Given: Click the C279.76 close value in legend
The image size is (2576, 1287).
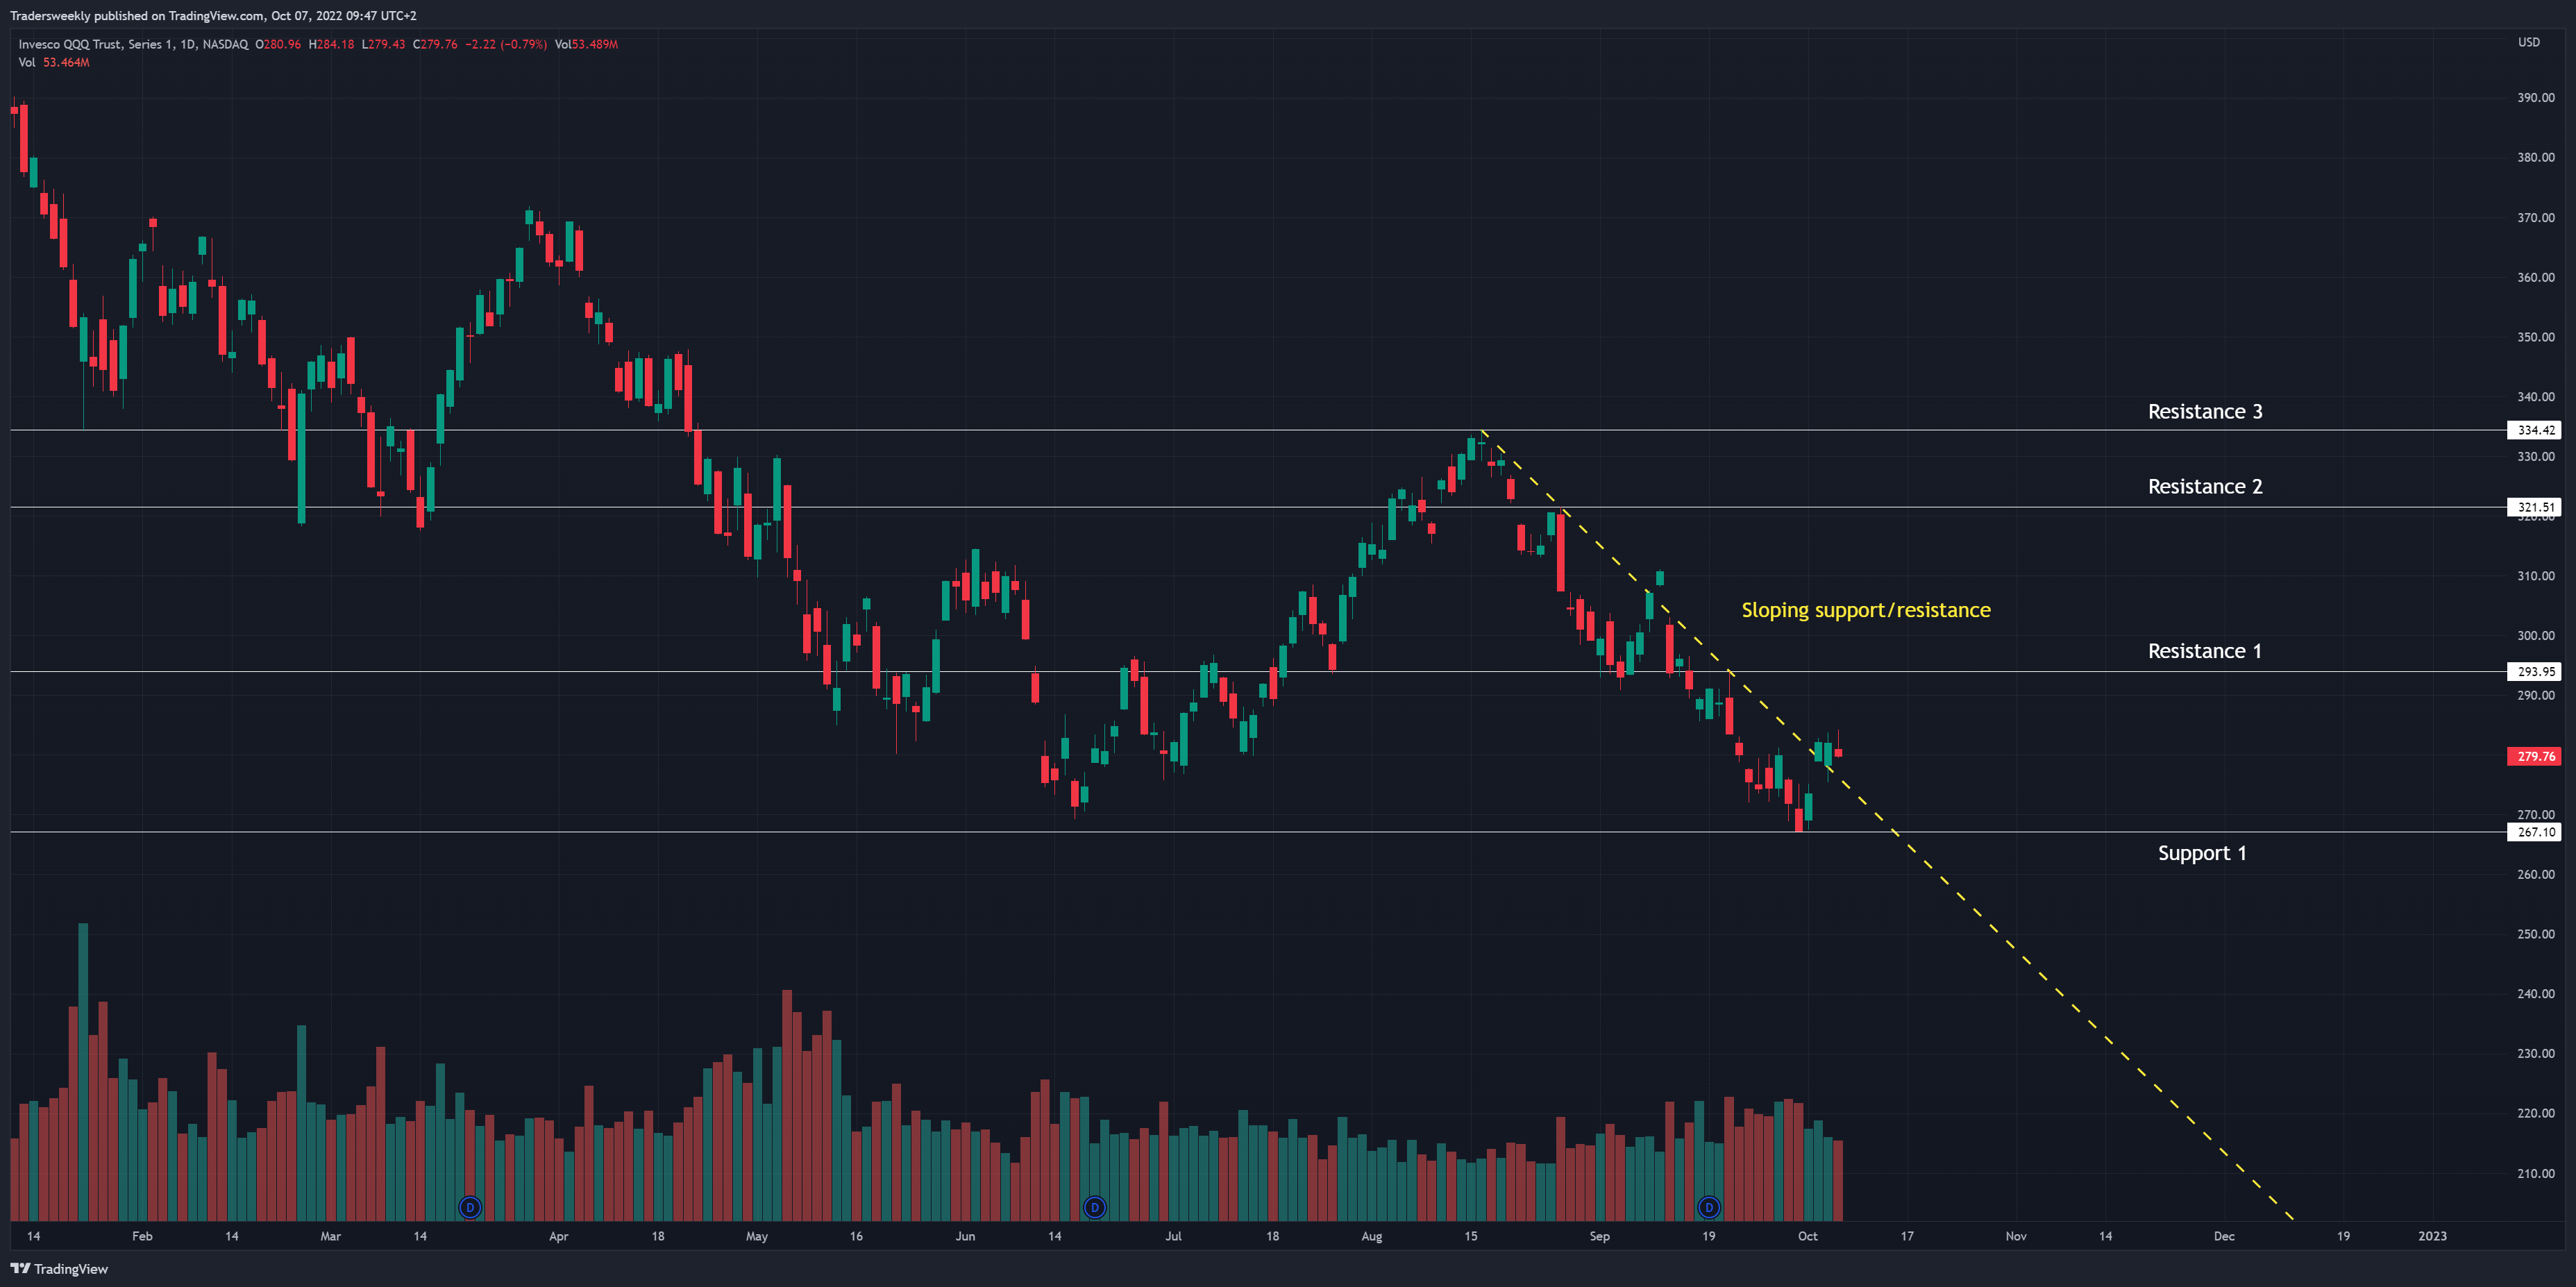Looking at the screenshot, I should [x=435, y=44].
